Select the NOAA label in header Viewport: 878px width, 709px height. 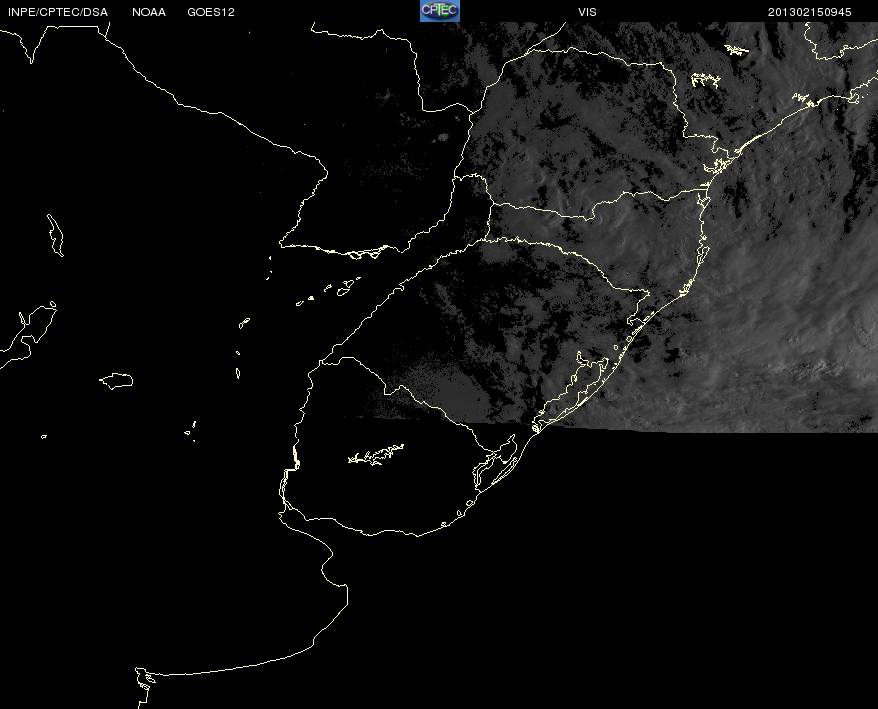149,12
